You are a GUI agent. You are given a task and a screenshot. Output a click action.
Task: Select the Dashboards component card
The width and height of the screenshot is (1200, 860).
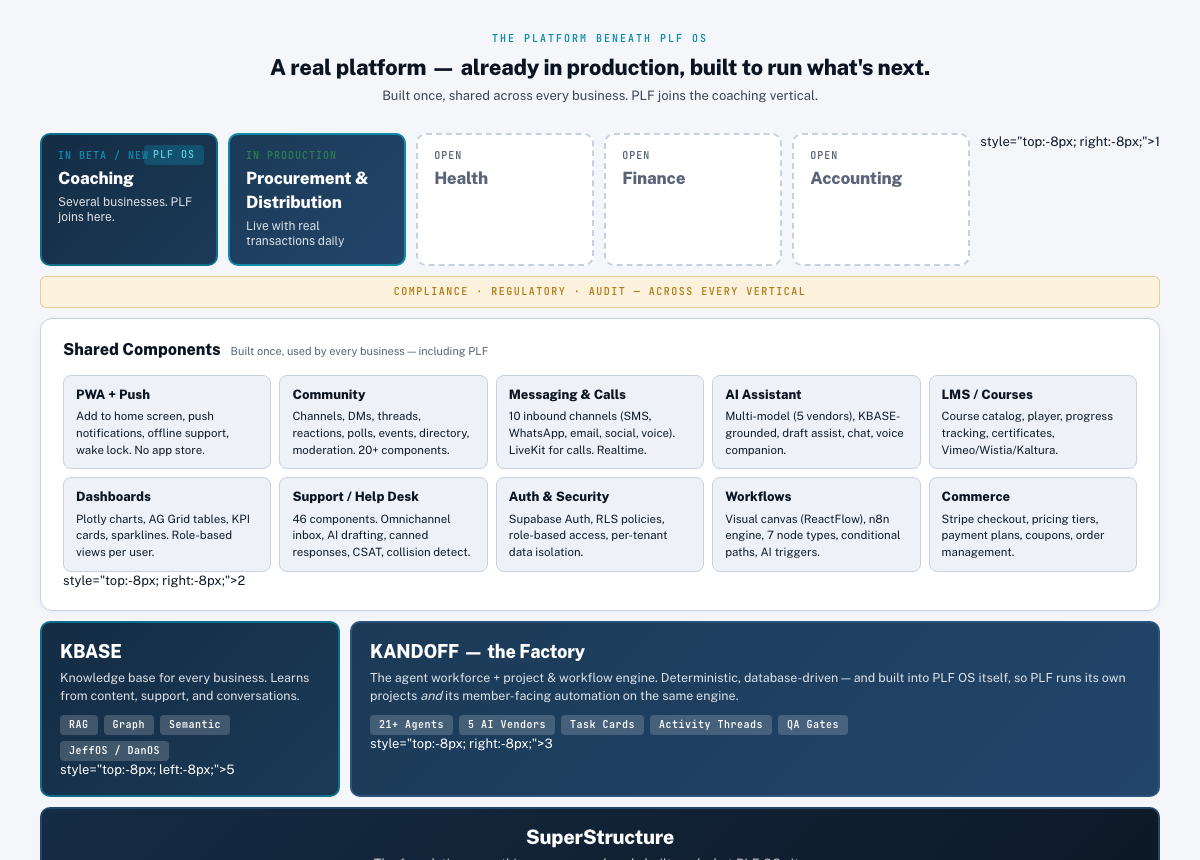point(167,525)
